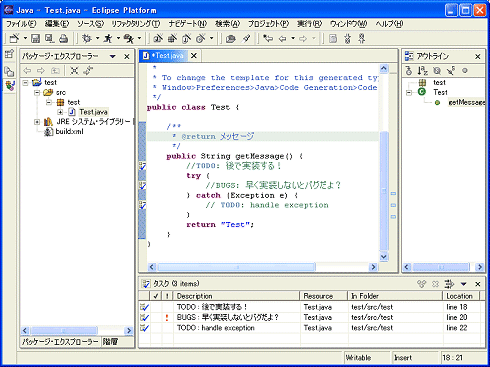Image resolution: width=490 pixels, height=367 pixels.
Task: Select the Test.java editor tab
Action: [x=163, y=56]
